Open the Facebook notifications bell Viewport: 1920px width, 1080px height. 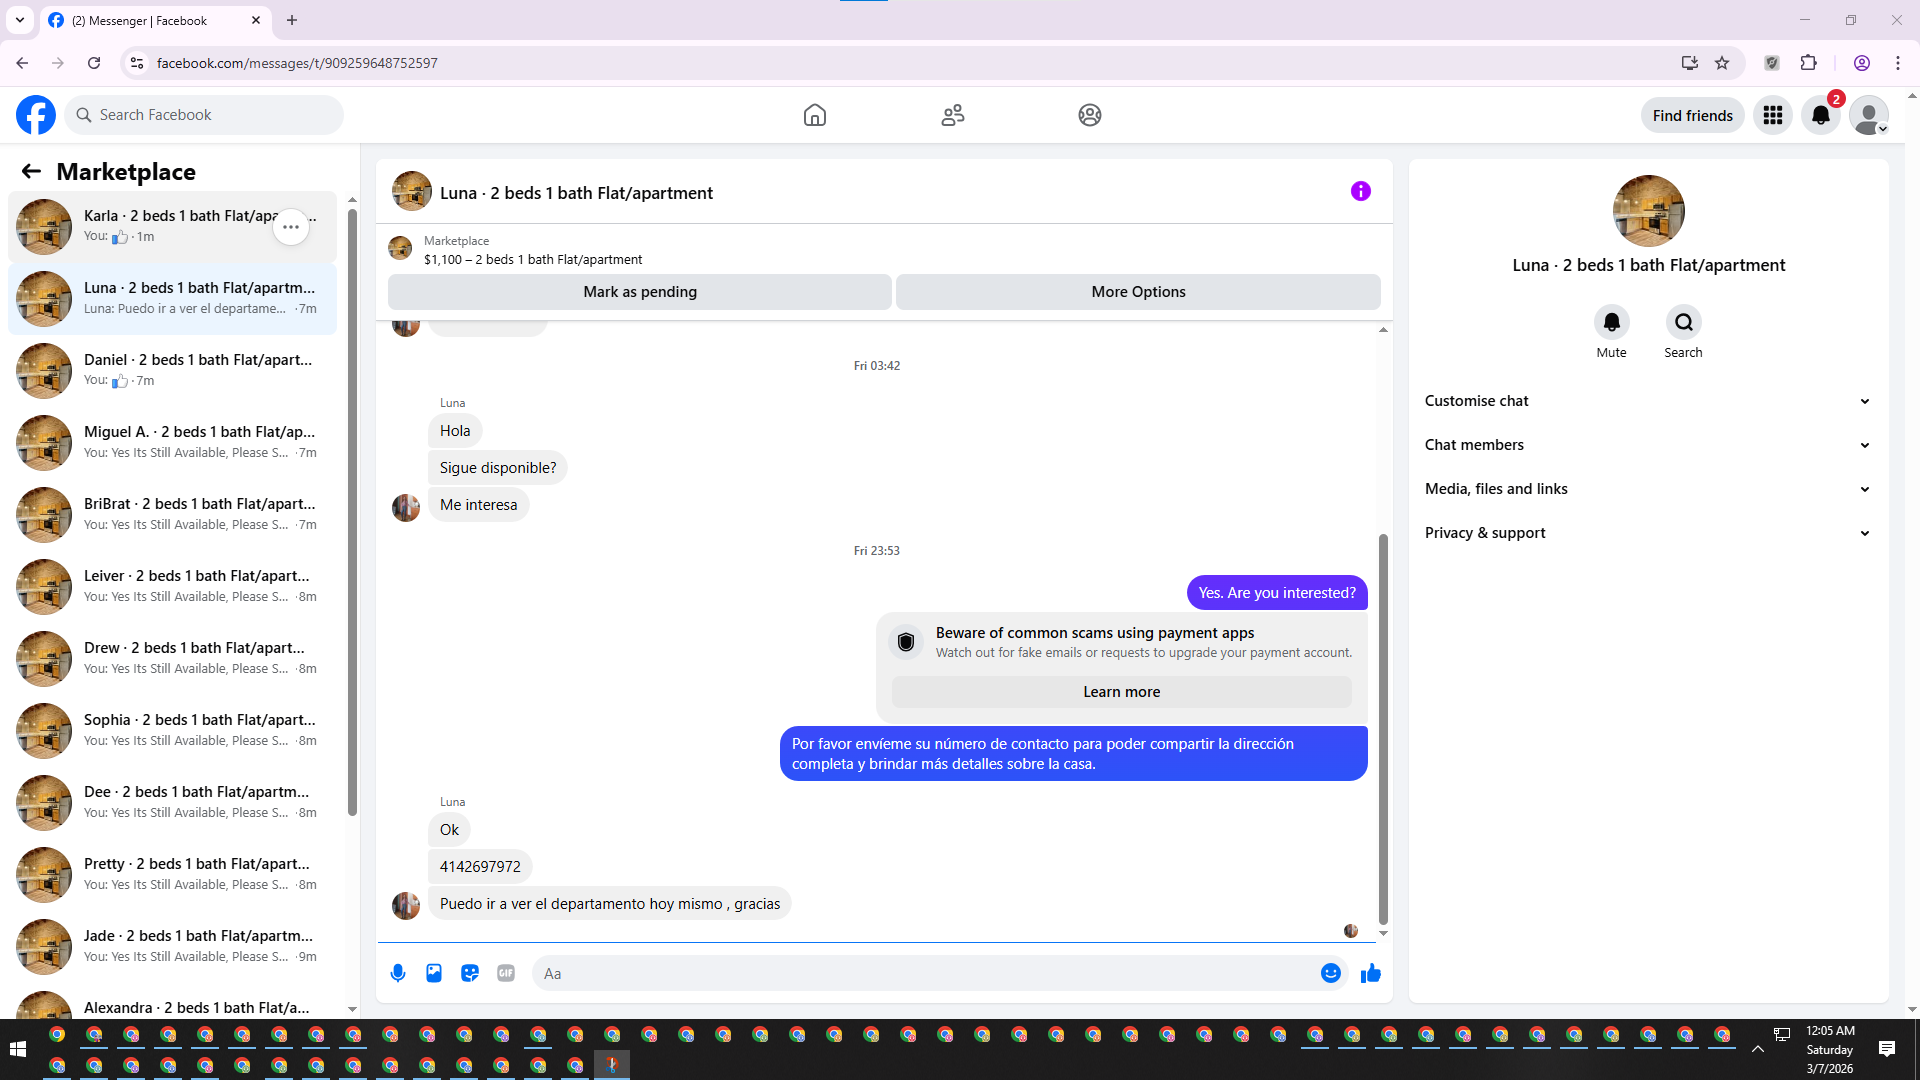1821,115
